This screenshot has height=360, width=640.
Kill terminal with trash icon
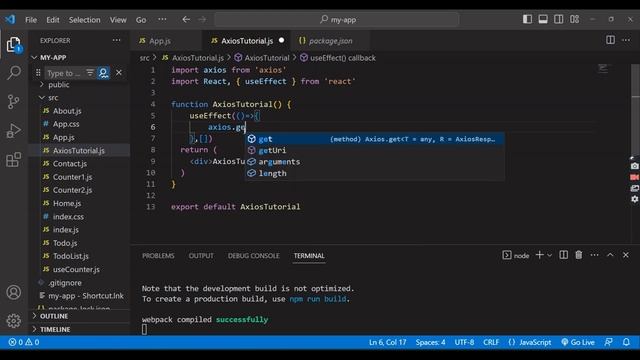[x=579, y=255]
